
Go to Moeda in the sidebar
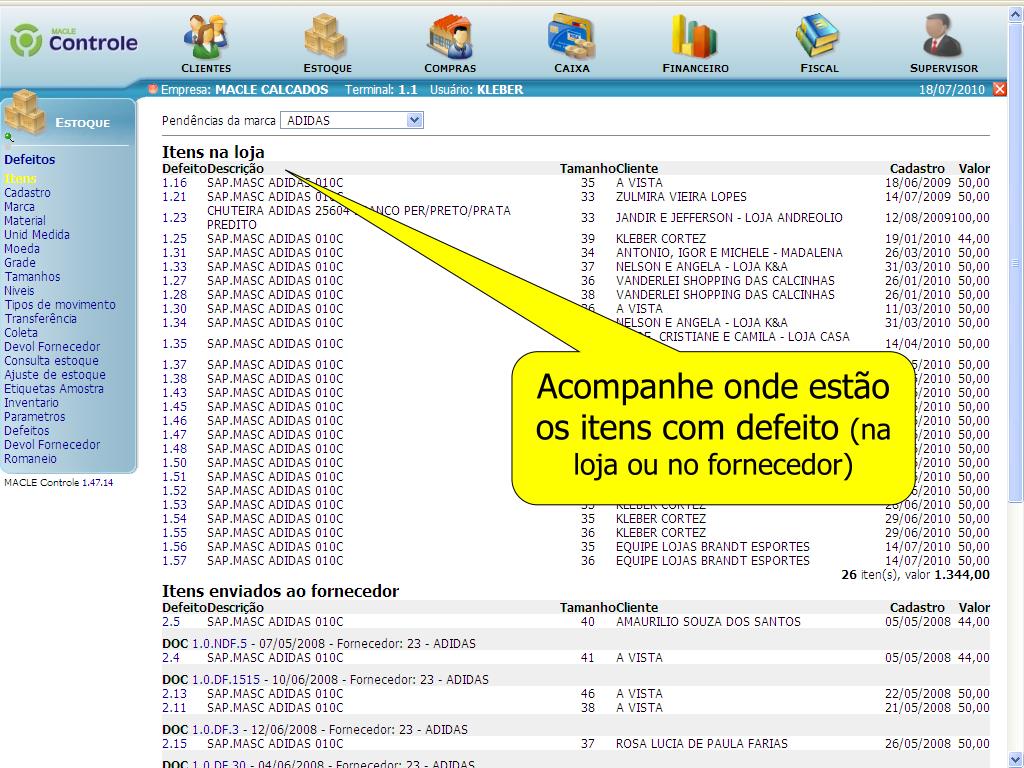tap(22, 249)
